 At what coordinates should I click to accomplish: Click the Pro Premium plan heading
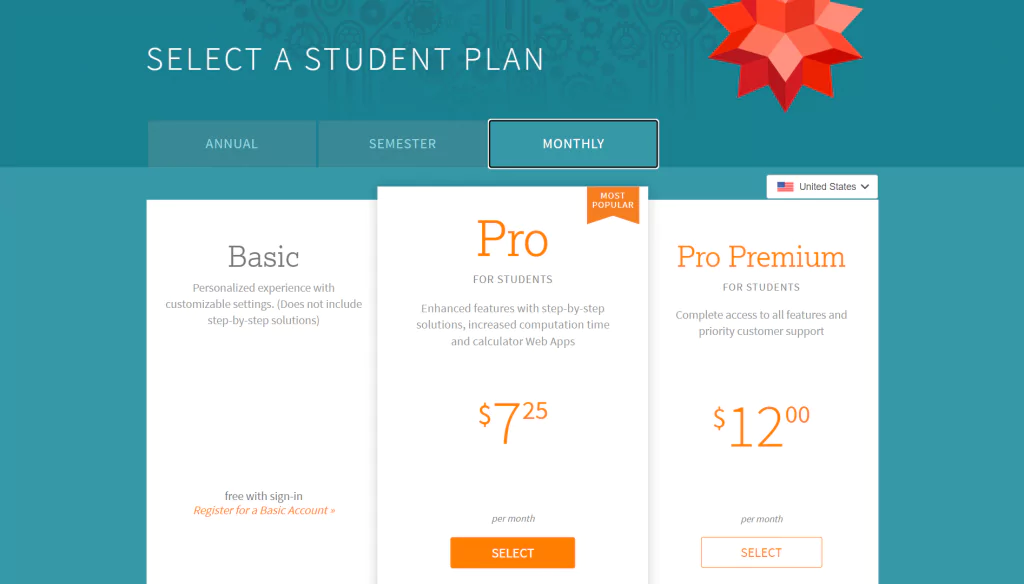tap(761, 257)
